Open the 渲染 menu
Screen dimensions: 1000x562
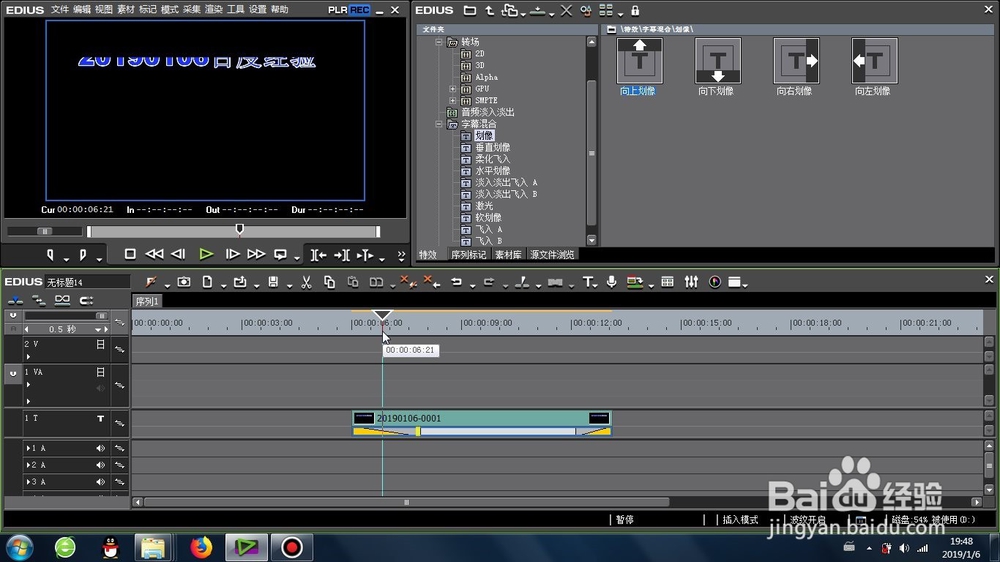click(x=214, y=10)
